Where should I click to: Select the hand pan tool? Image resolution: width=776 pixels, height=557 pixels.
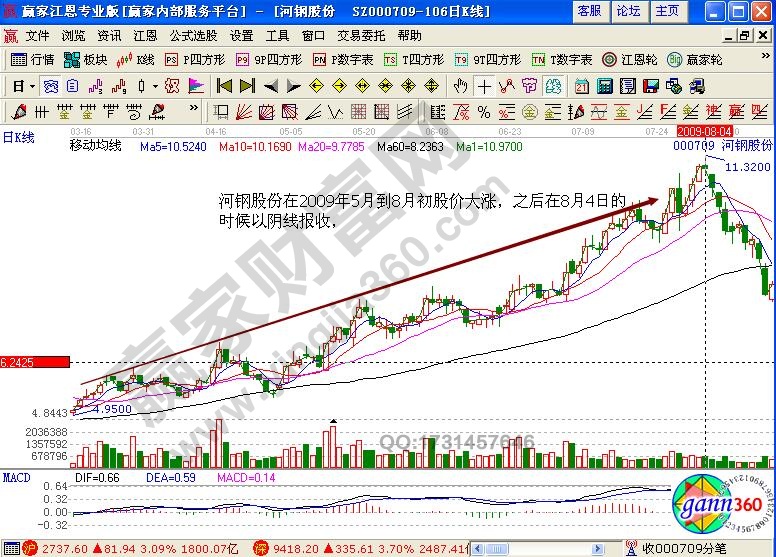click(461, 86)
